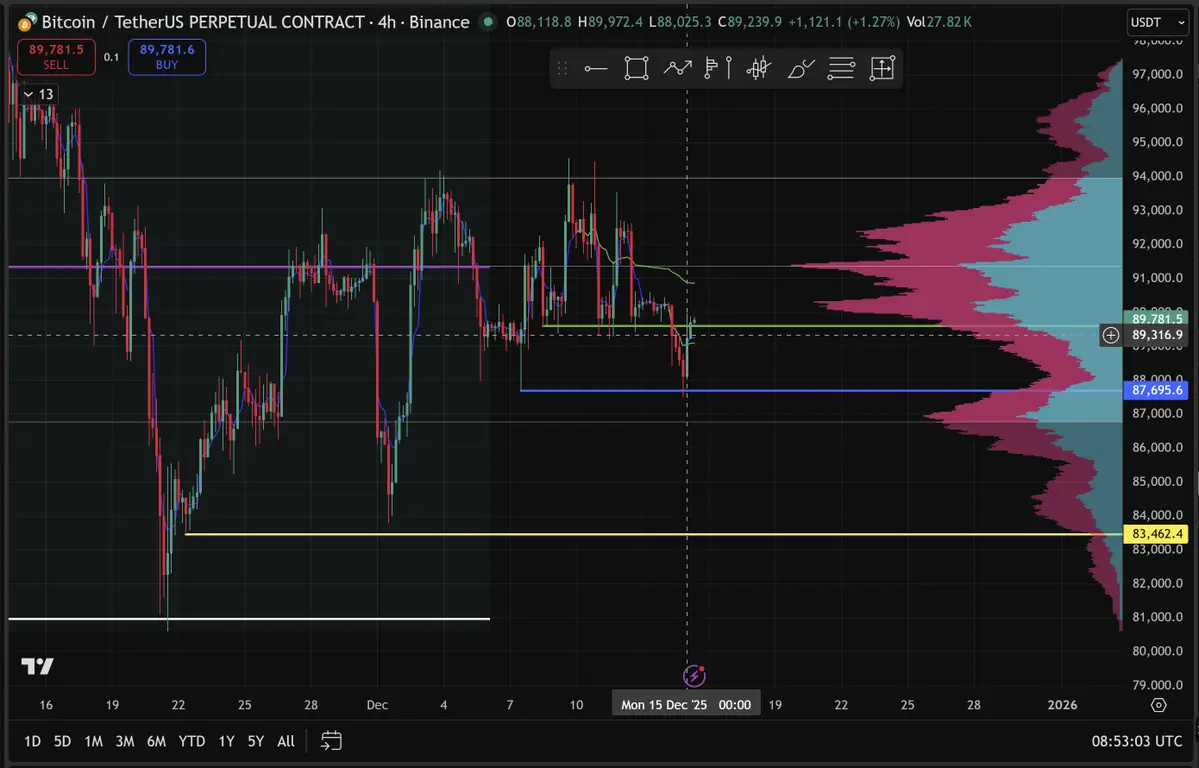Click the L88,025.3 low price value

pos(680,21)
